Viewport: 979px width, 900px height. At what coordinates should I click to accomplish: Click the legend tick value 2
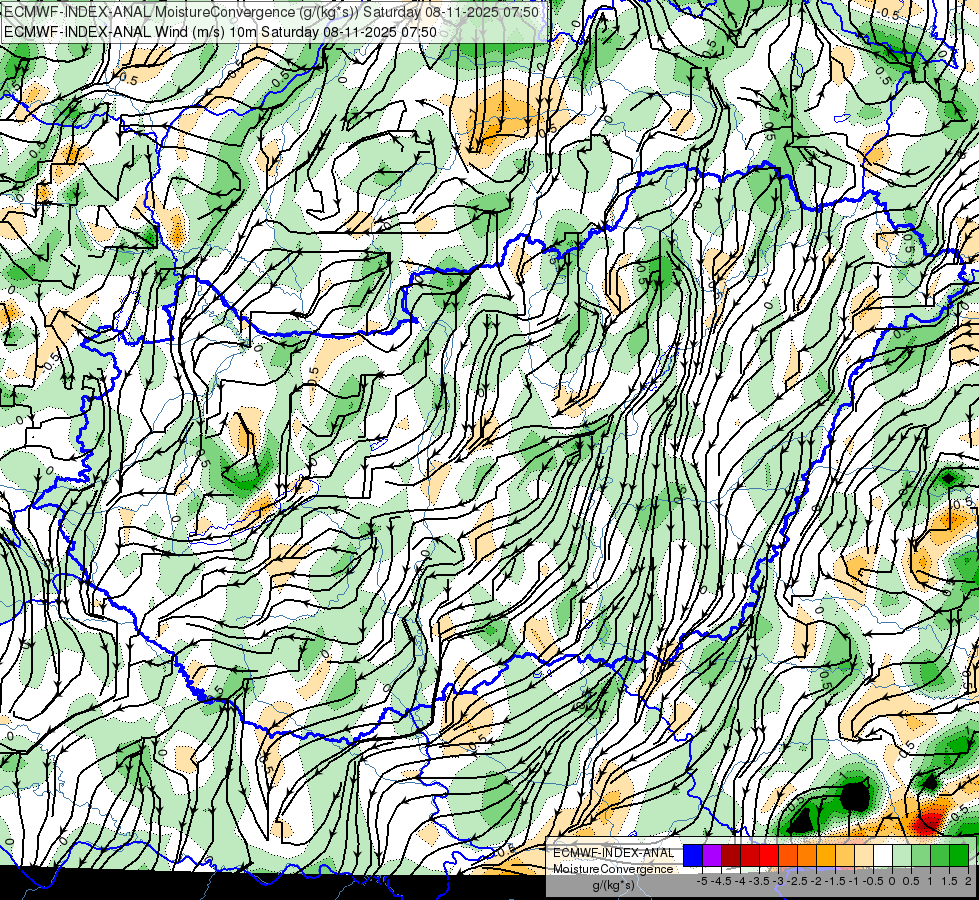968,881
